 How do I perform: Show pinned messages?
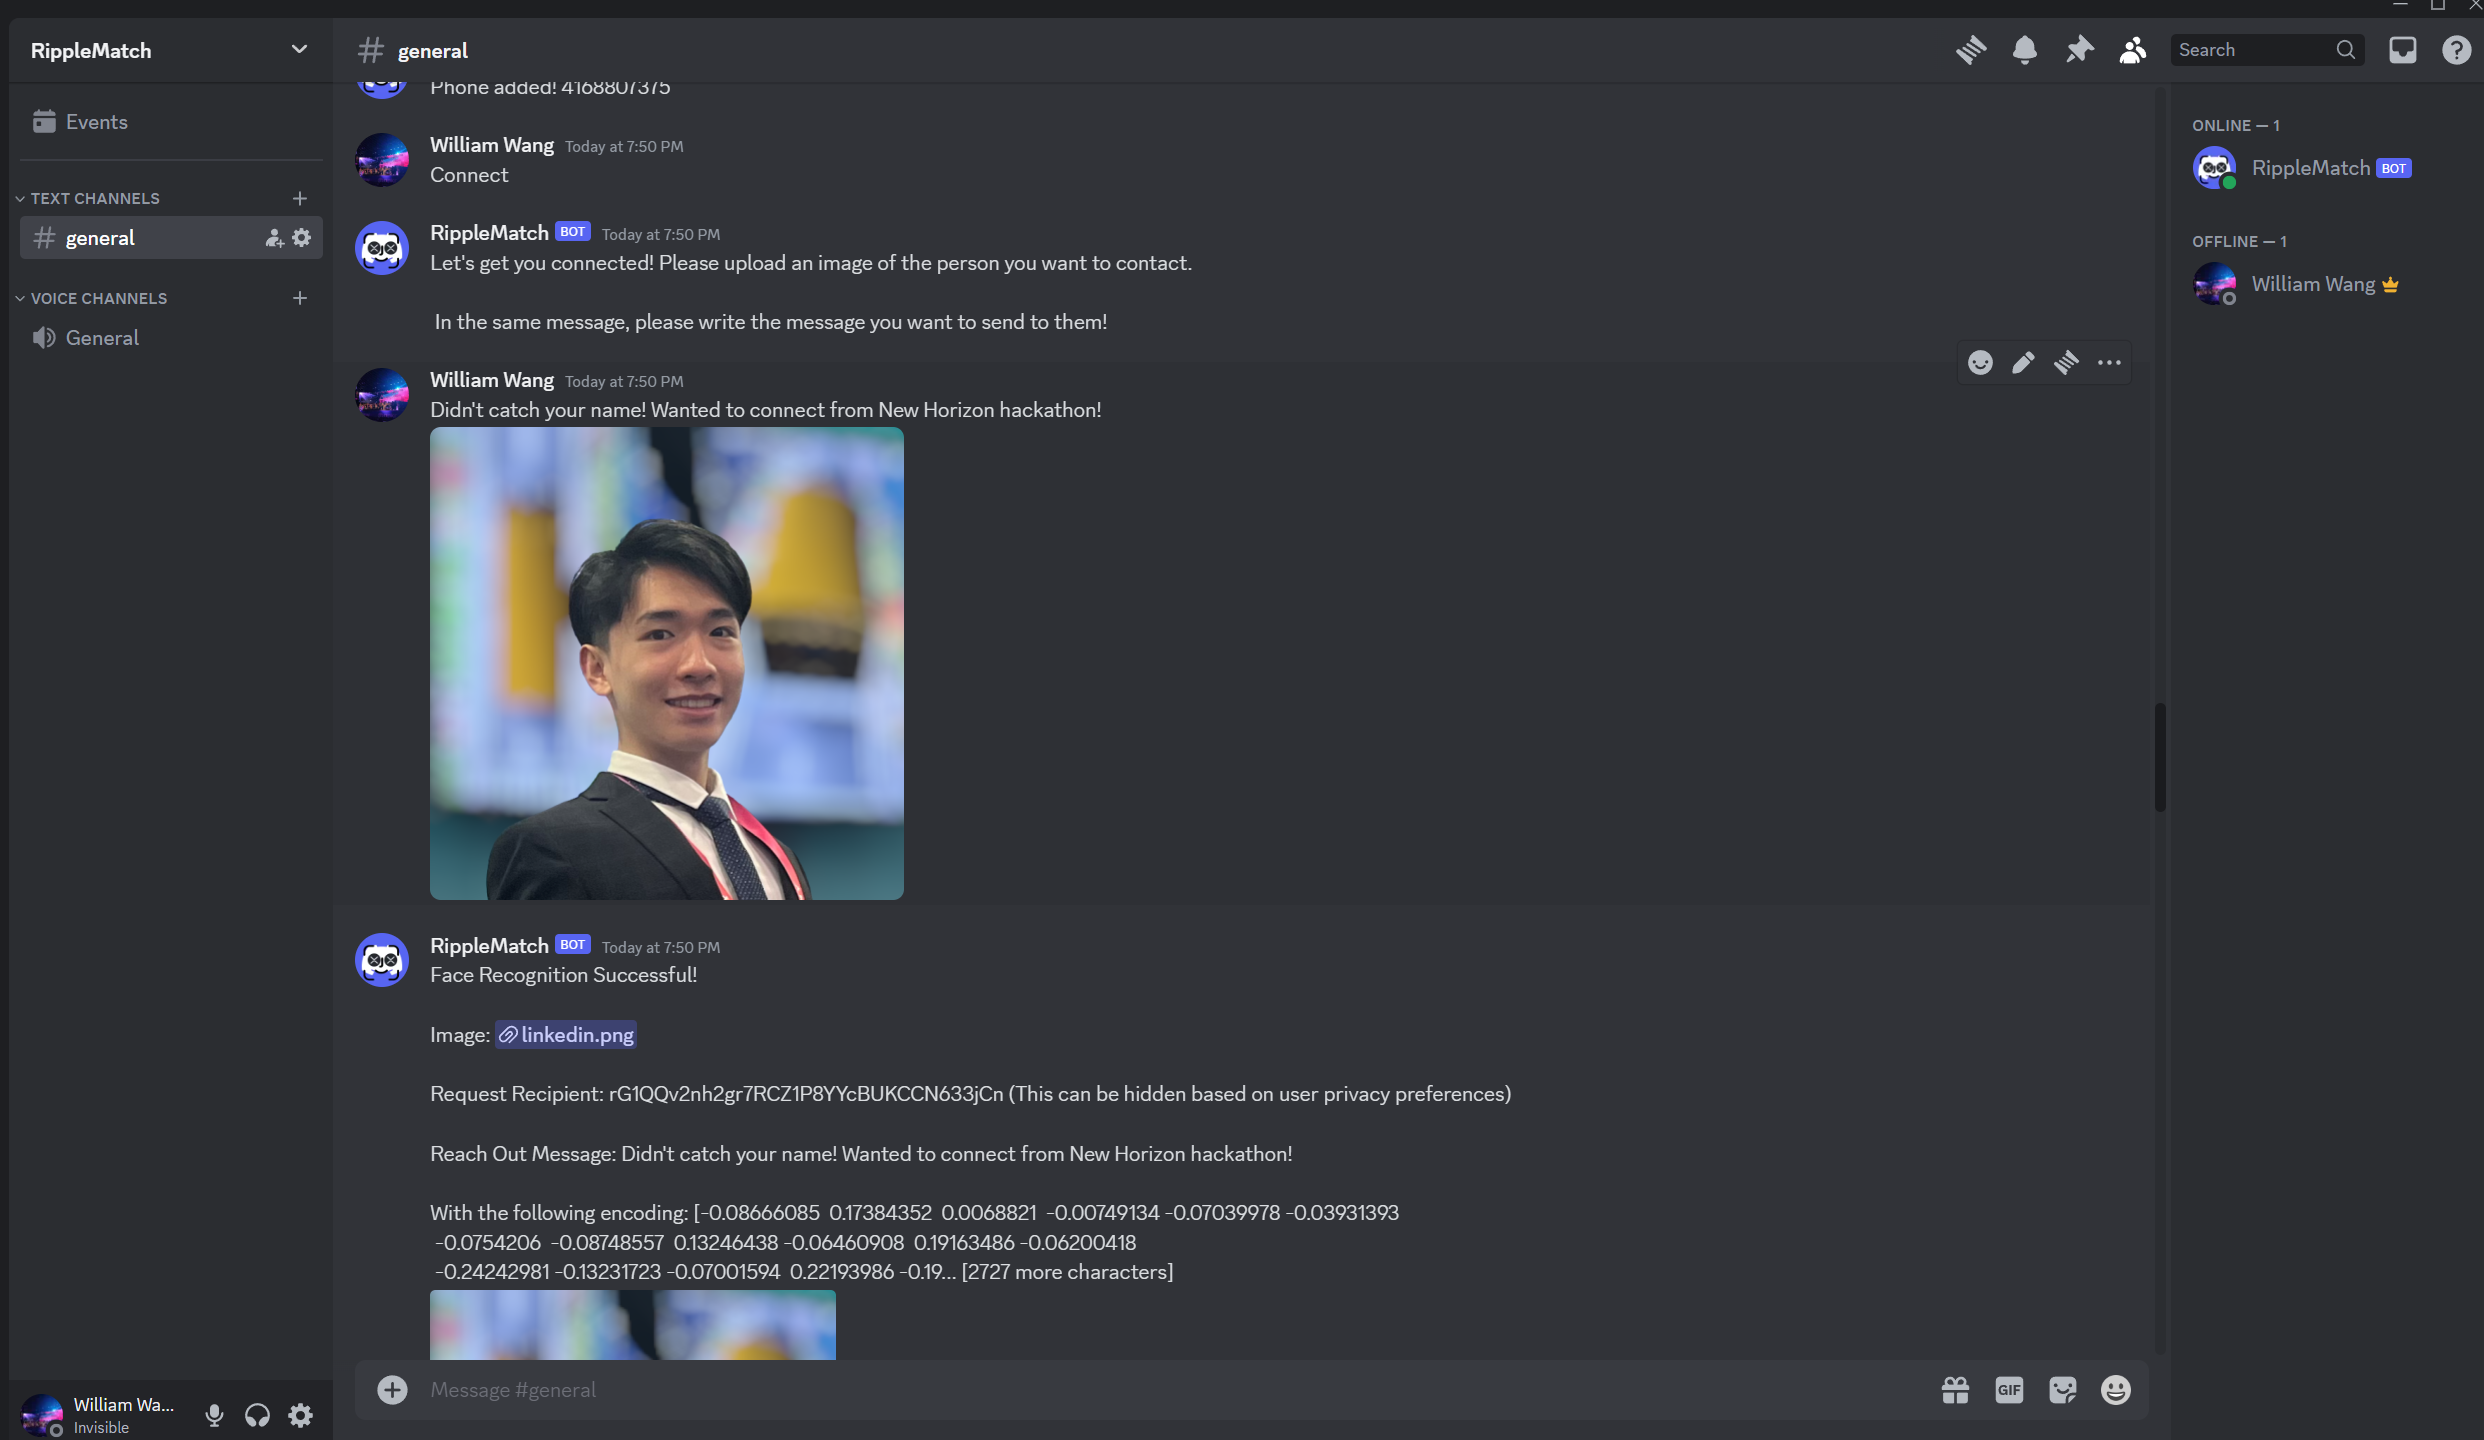[2079, 50]
